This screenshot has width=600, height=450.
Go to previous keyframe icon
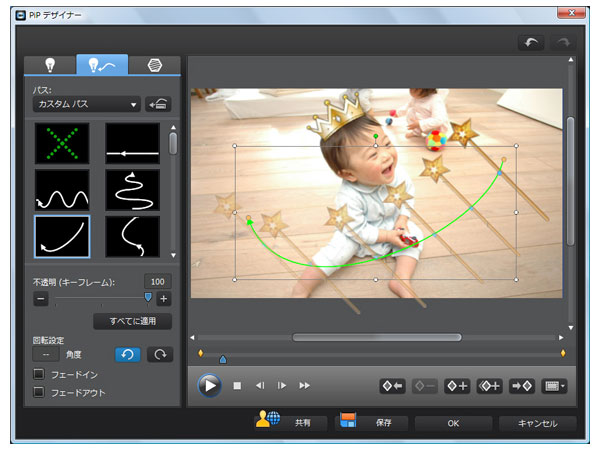point(393,386)
